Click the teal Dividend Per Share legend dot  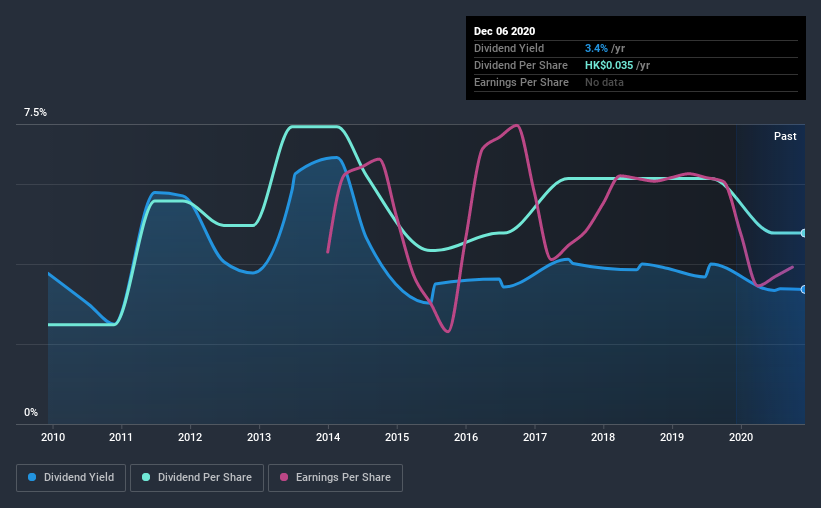[x=146, y=477]
